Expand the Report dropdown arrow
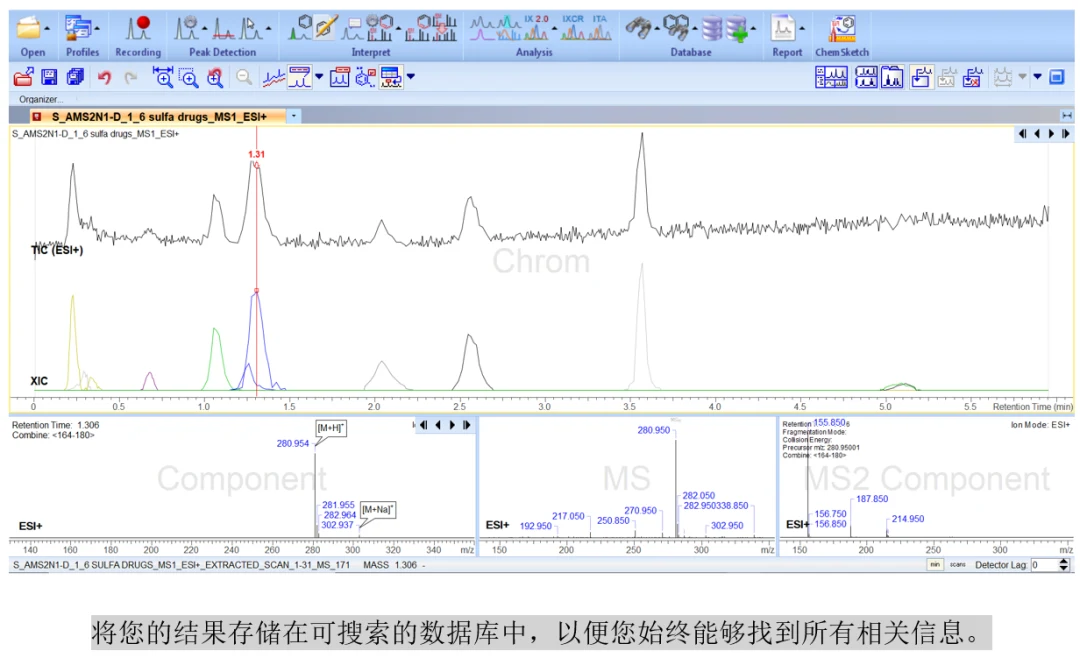1080x658 pixels. click(802, 29)
